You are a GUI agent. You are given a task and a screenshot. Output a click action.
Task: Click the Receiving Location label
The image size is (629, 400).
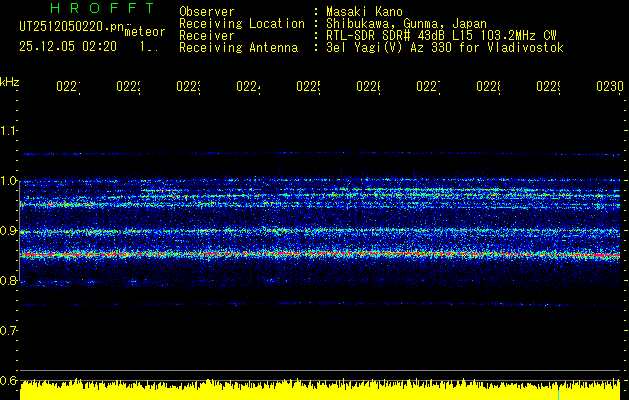pos(242,24)
